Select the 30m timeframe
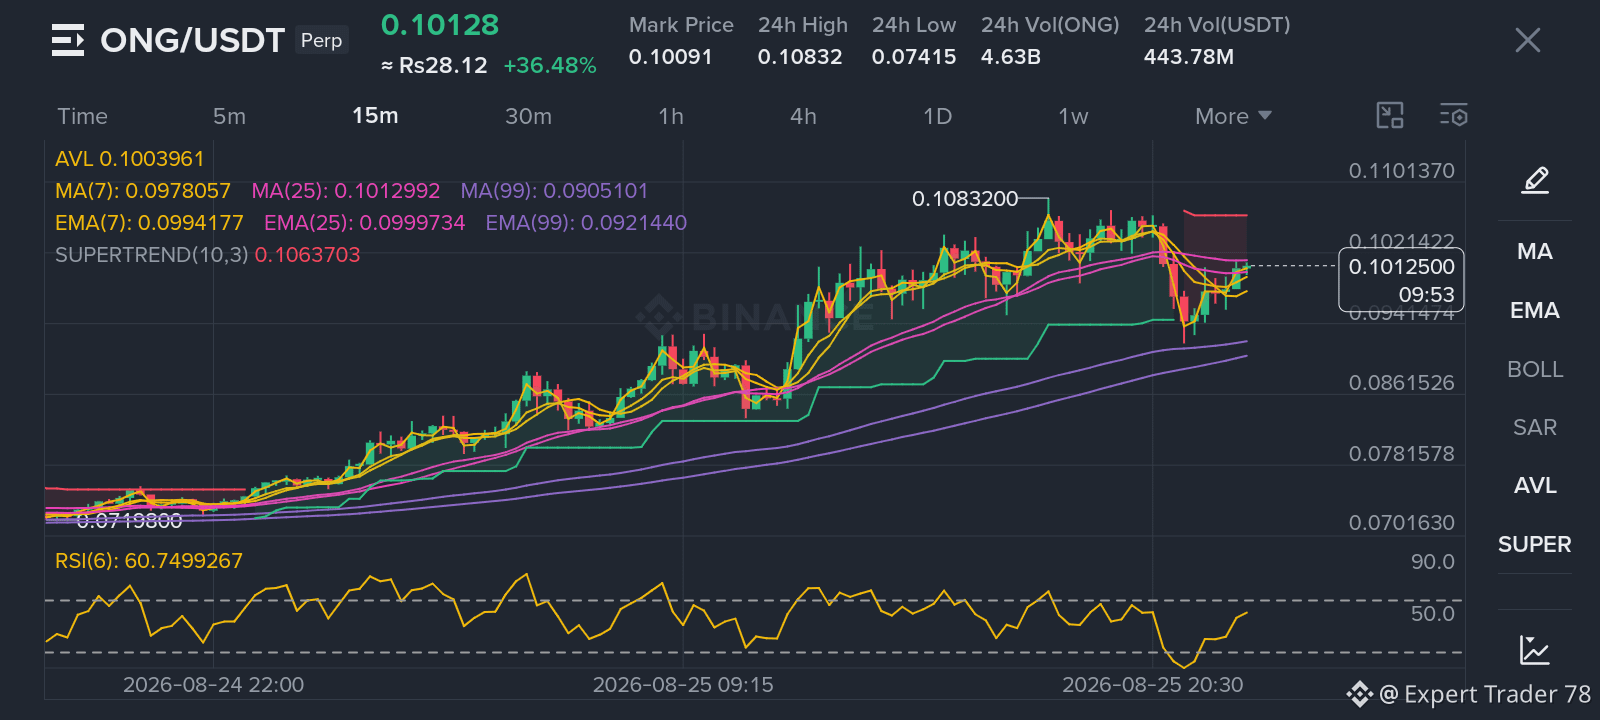 tap(528, 116)
